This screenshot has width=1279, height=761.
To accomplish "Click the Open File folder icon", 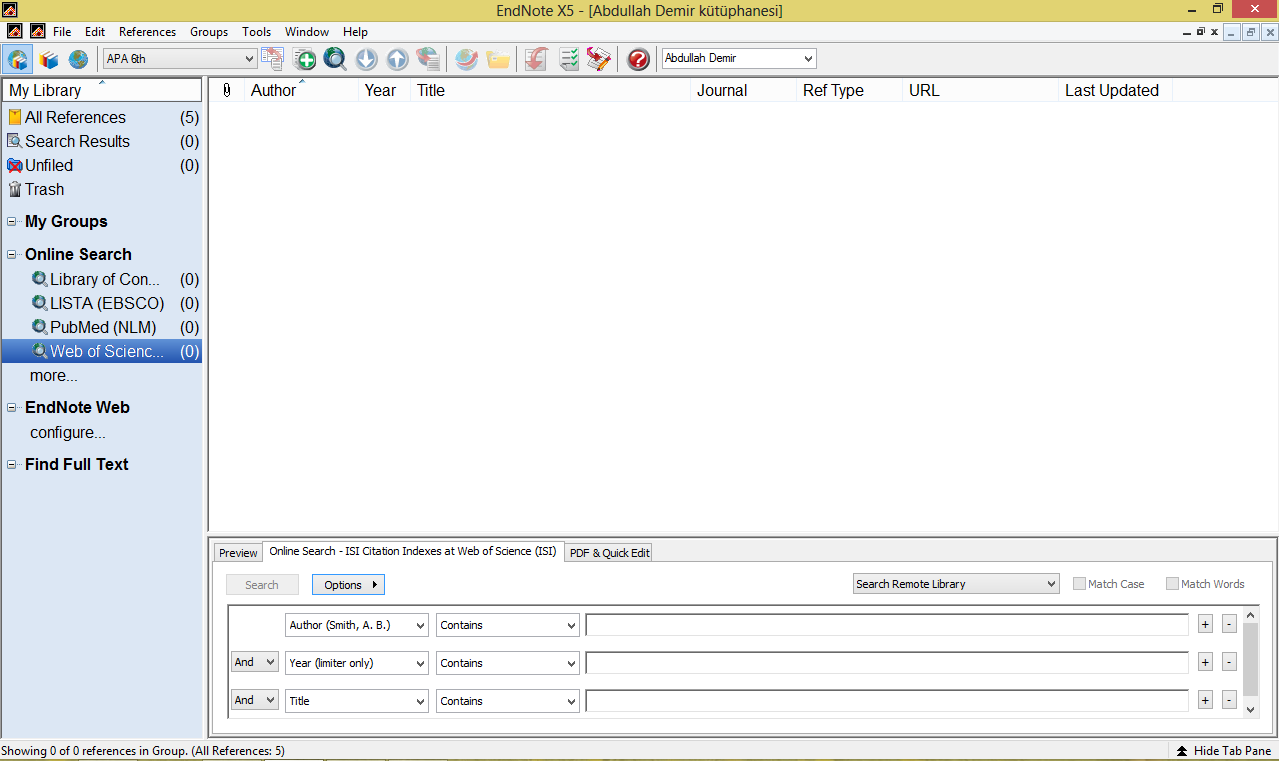I will point(498,59).
